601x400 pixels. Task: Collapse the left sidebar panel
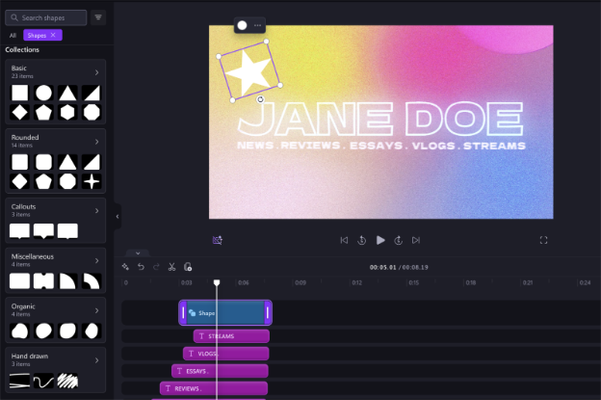117,216
